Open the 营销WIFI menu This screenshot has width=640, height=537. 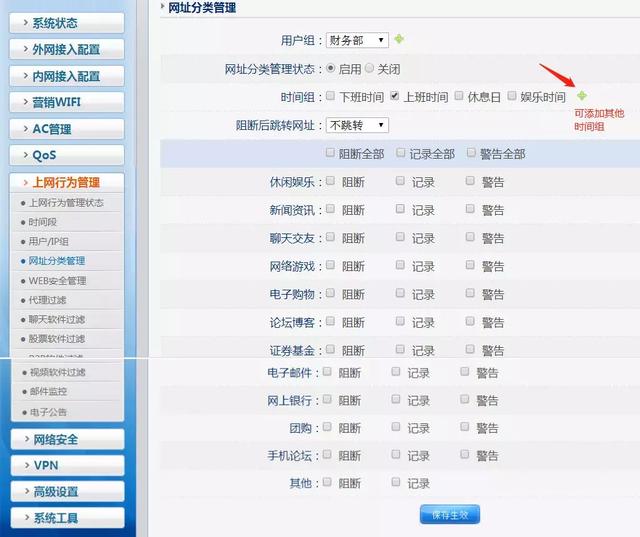[67, 102]
